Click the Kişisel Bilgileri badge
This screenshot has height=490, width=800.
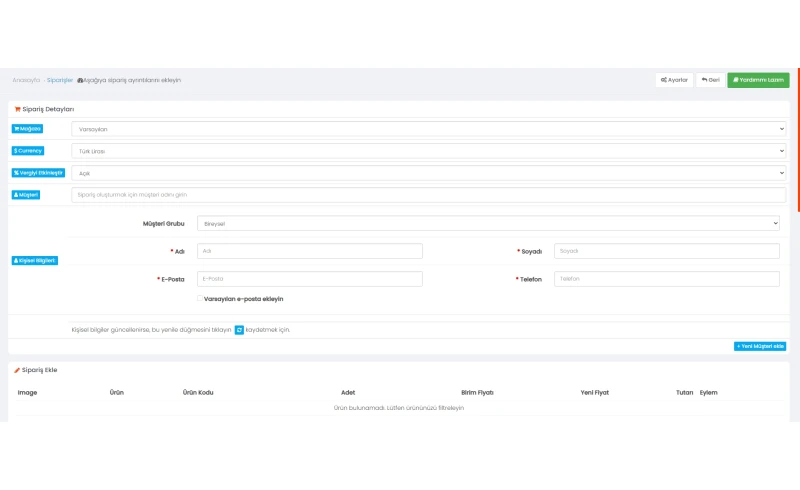tap(36, 260)
